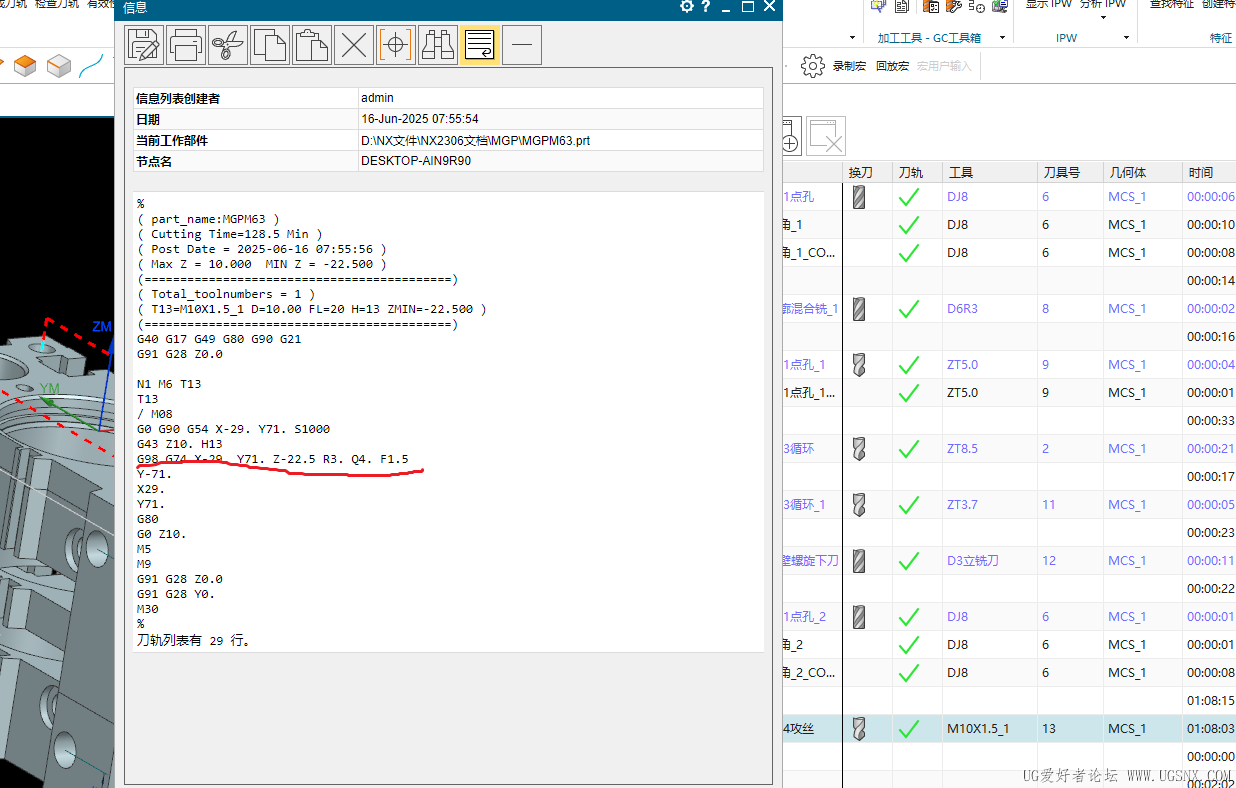1236x788 pixels.
Task: Click the help question mark in 信息 title bar
Action: (x=706, y=7)
